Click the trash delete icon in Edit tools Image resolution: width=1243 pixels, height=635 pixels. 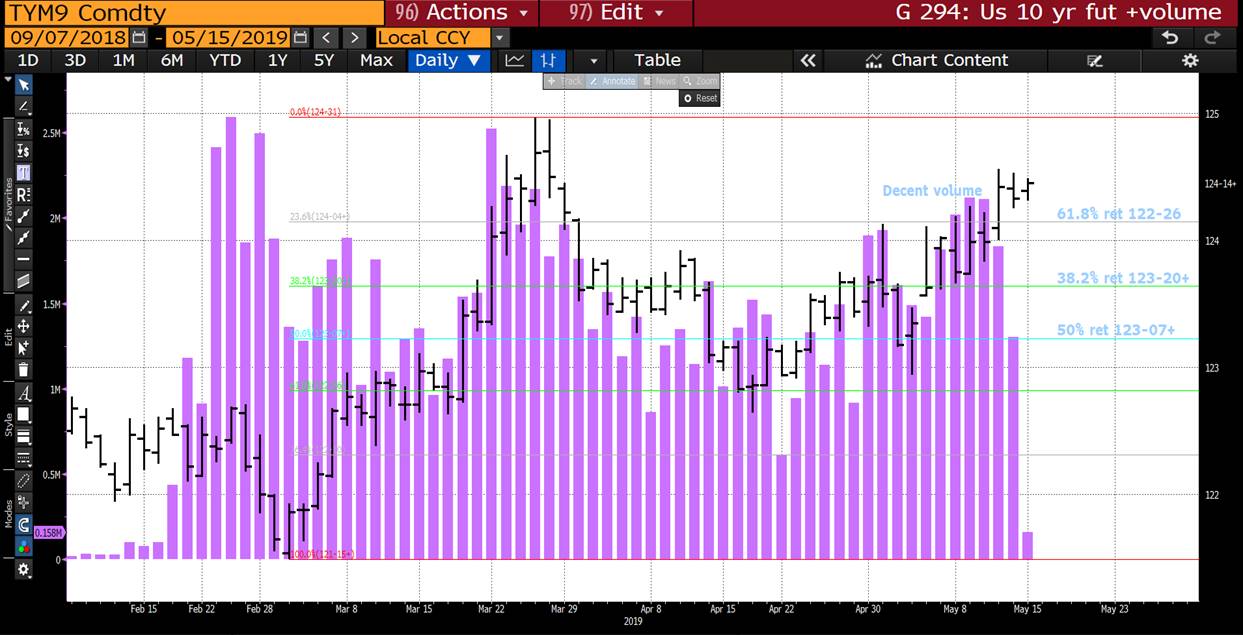[x=23, y=369]
